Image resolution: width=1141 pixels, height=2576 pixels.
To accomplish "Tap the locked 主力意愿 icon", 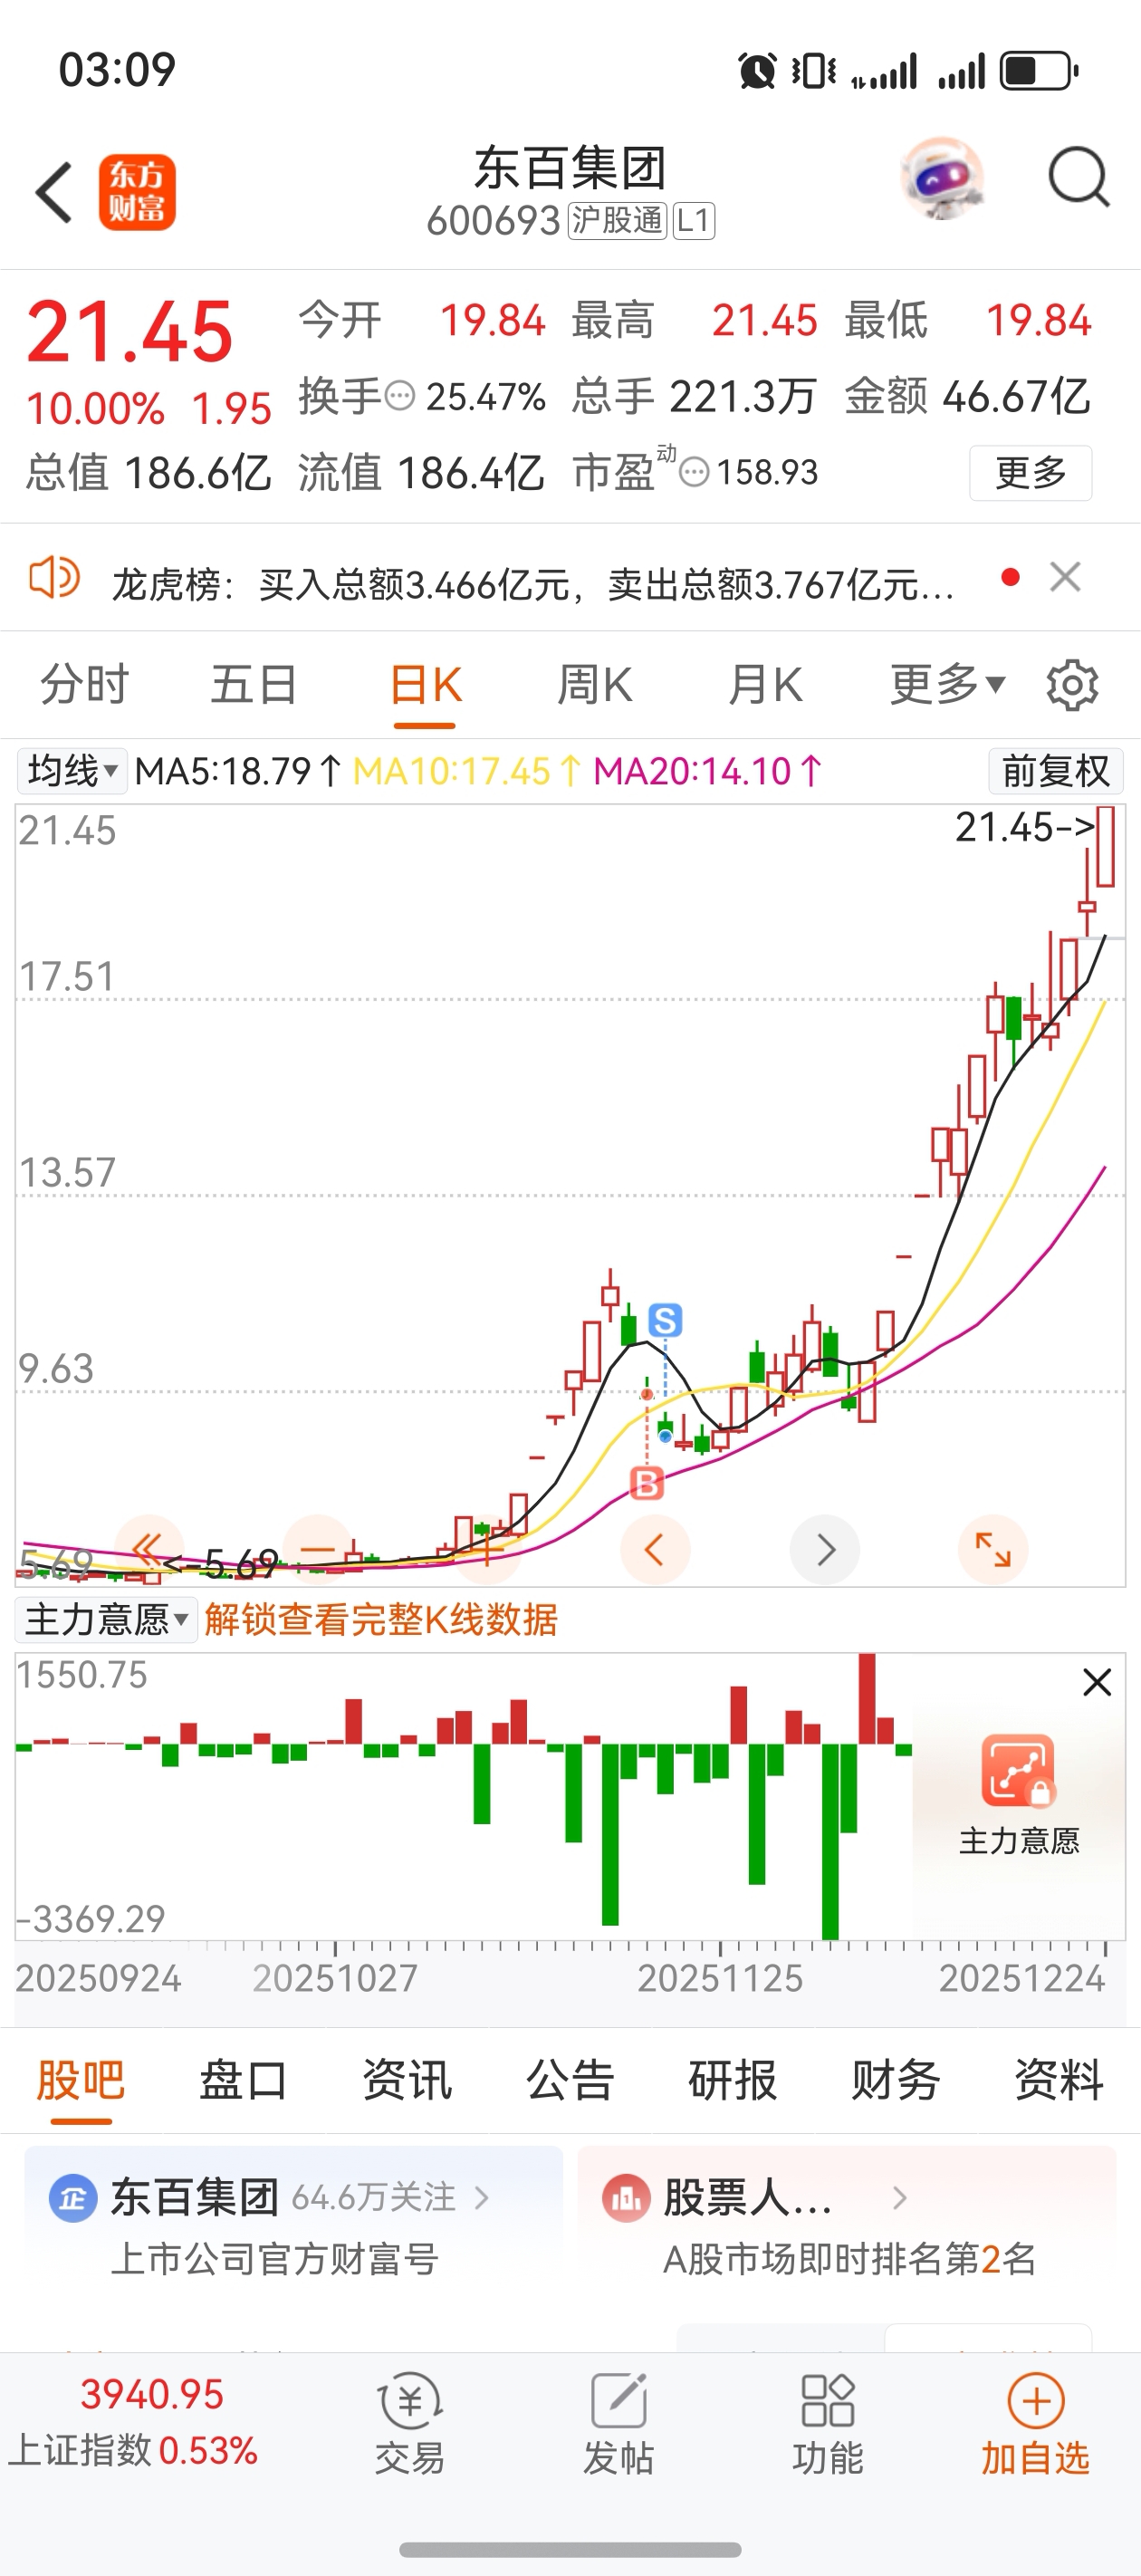I will point(1018,1770).
